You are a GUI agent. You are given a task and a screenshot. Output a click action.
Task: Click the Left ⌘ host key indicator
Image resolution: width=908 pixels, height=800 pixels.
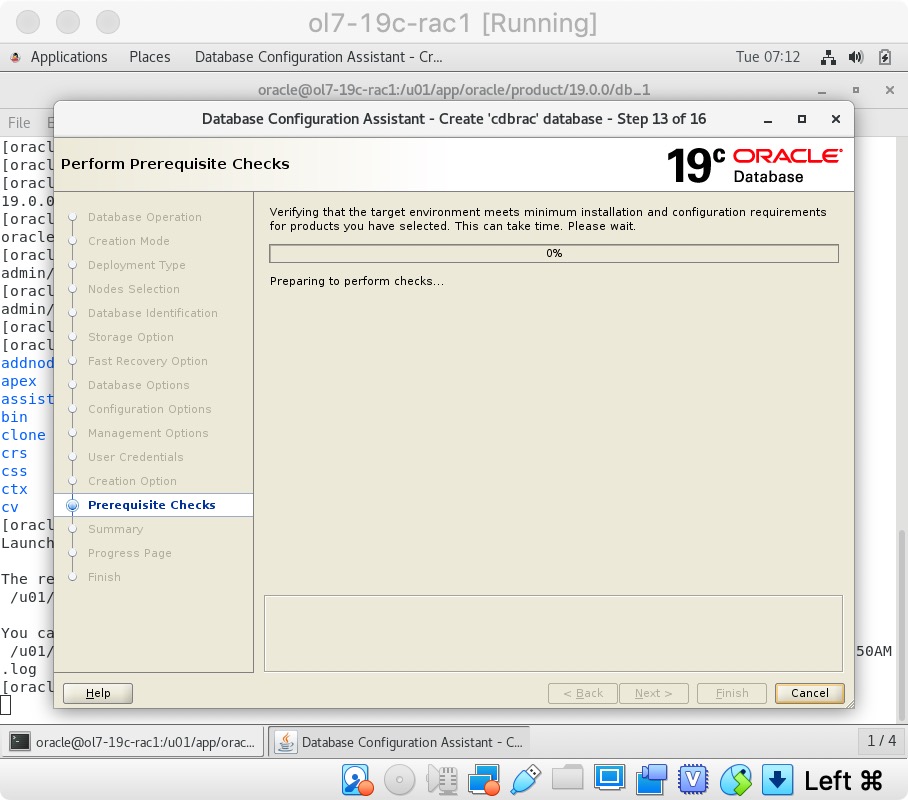coord(843,781)
